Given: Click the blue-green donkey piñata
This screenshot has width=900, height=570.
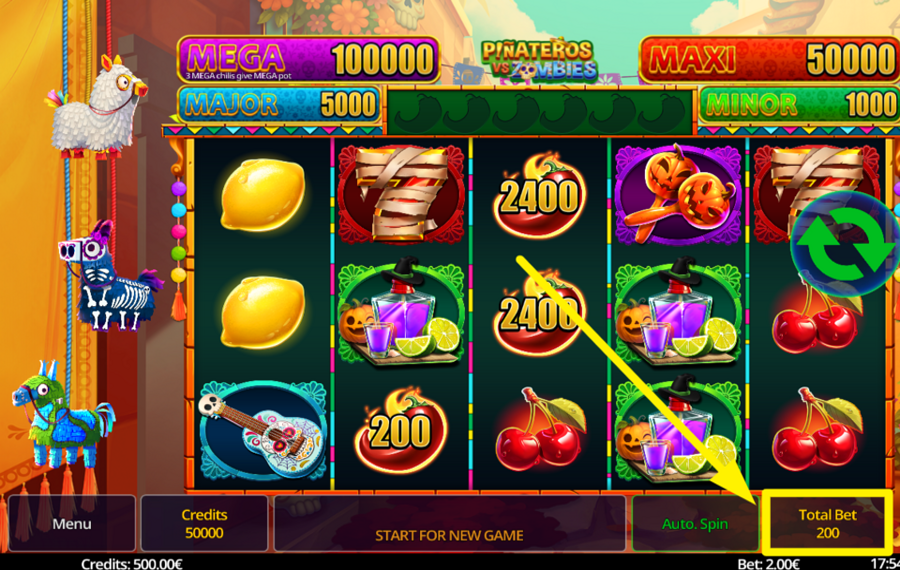Looking at the screenshot, I should pyautogui.click(x=62, y=415).
